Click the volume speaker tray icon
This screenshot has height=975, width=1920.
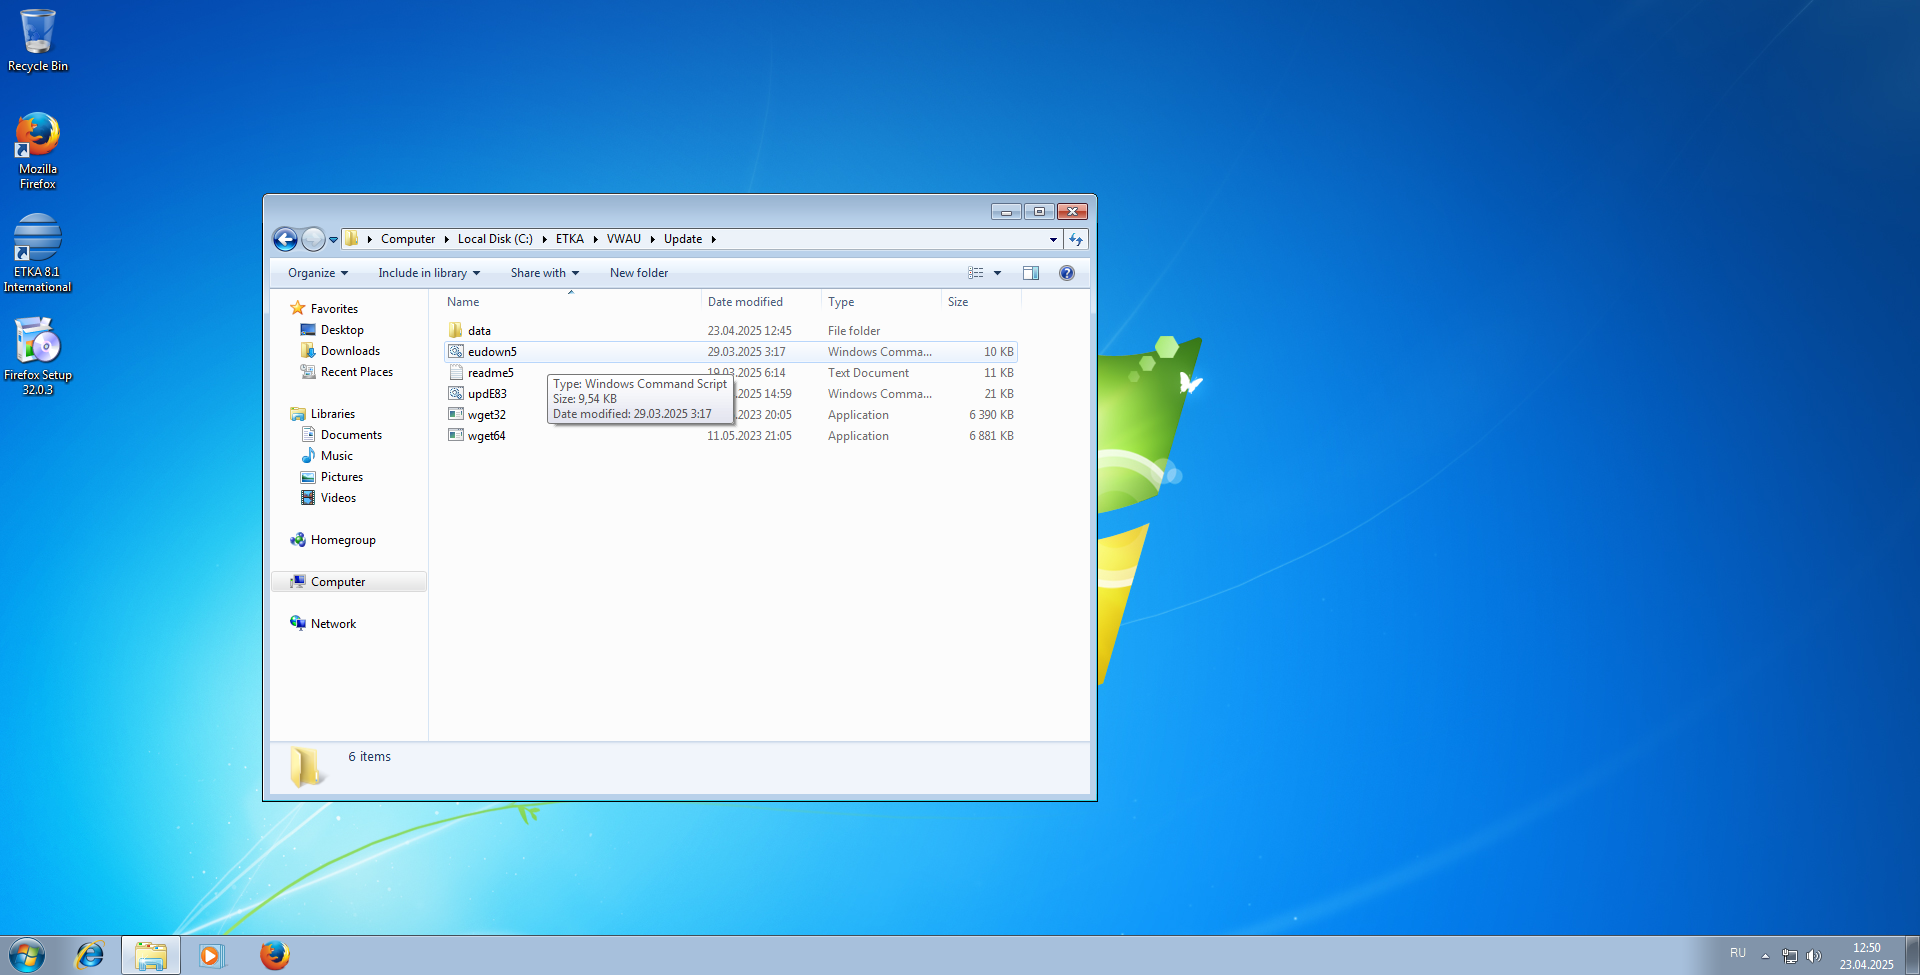pyautogui.click(x=1814, y=956)
